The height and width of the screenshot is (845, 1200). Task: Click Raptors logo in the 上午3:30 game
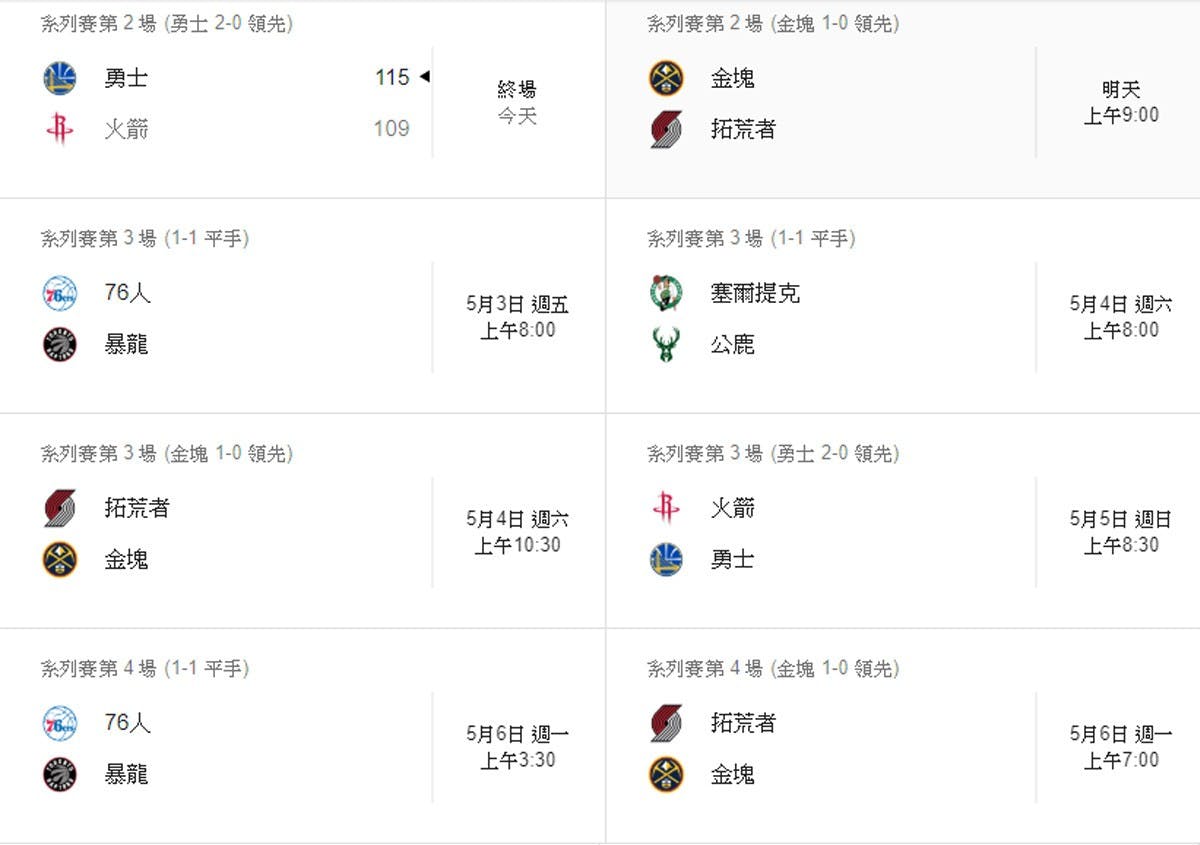pos(60,774)
